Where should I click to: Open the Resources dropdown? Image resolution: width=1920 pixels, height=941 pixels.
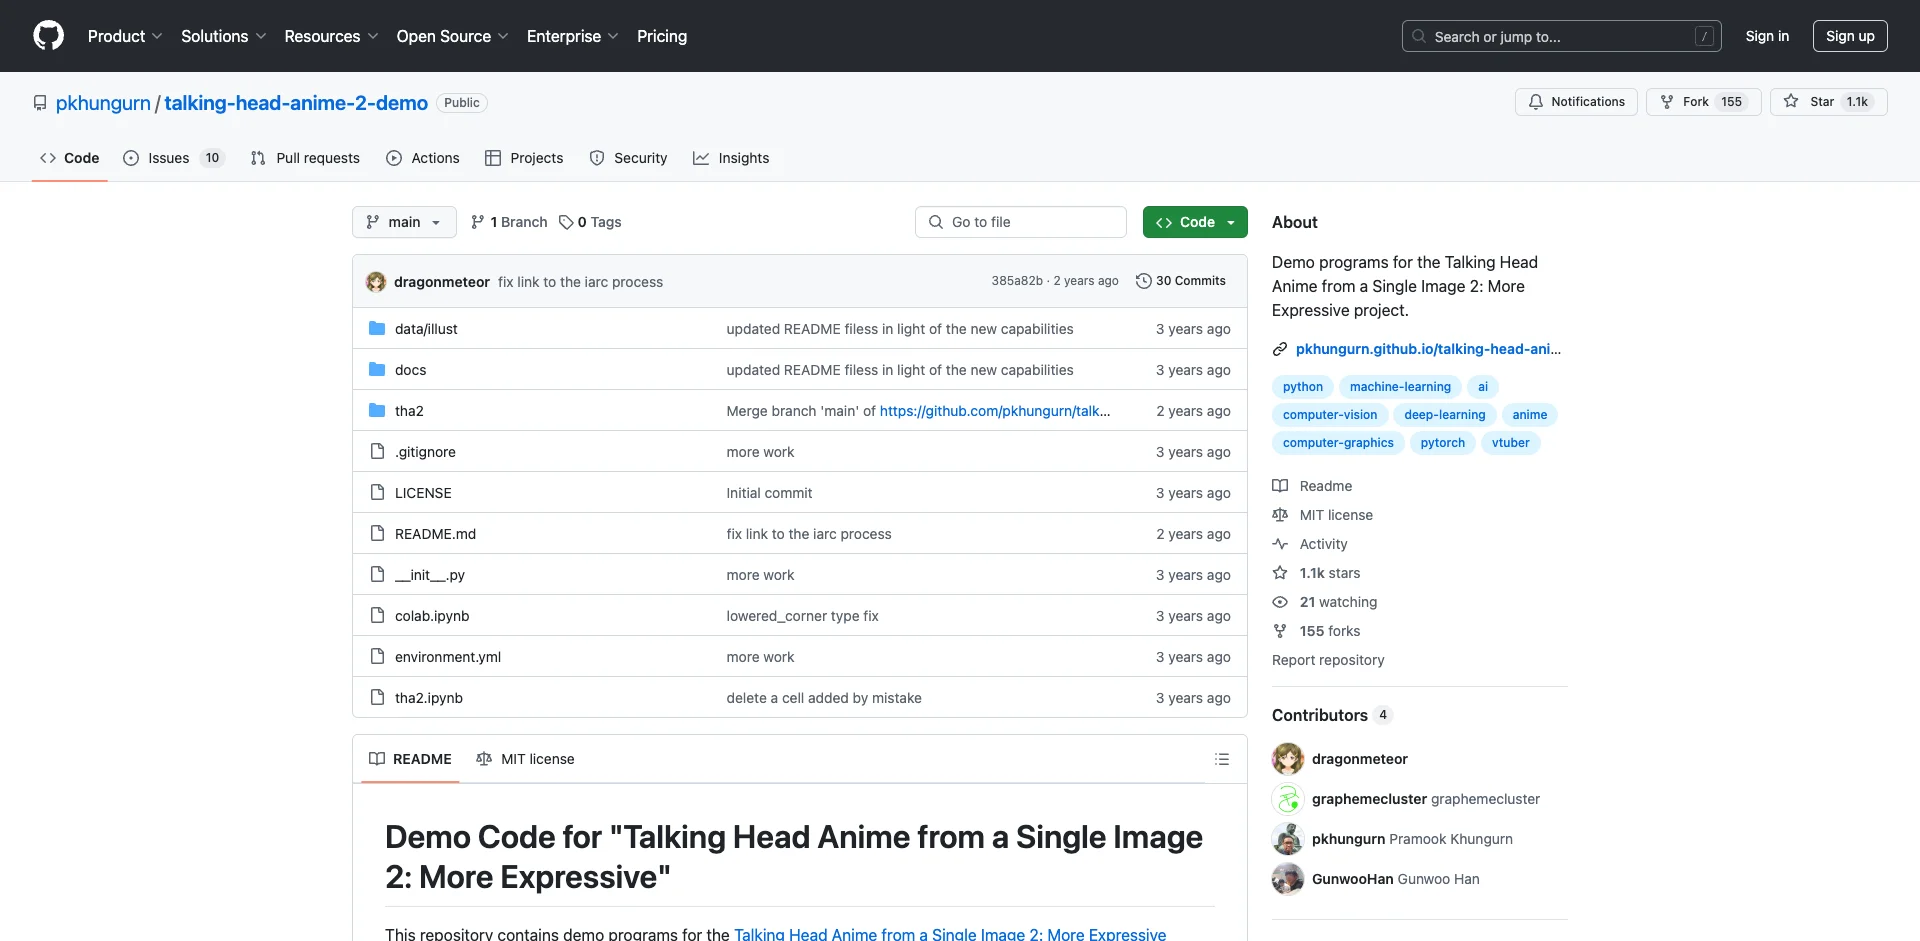(331, 36)
